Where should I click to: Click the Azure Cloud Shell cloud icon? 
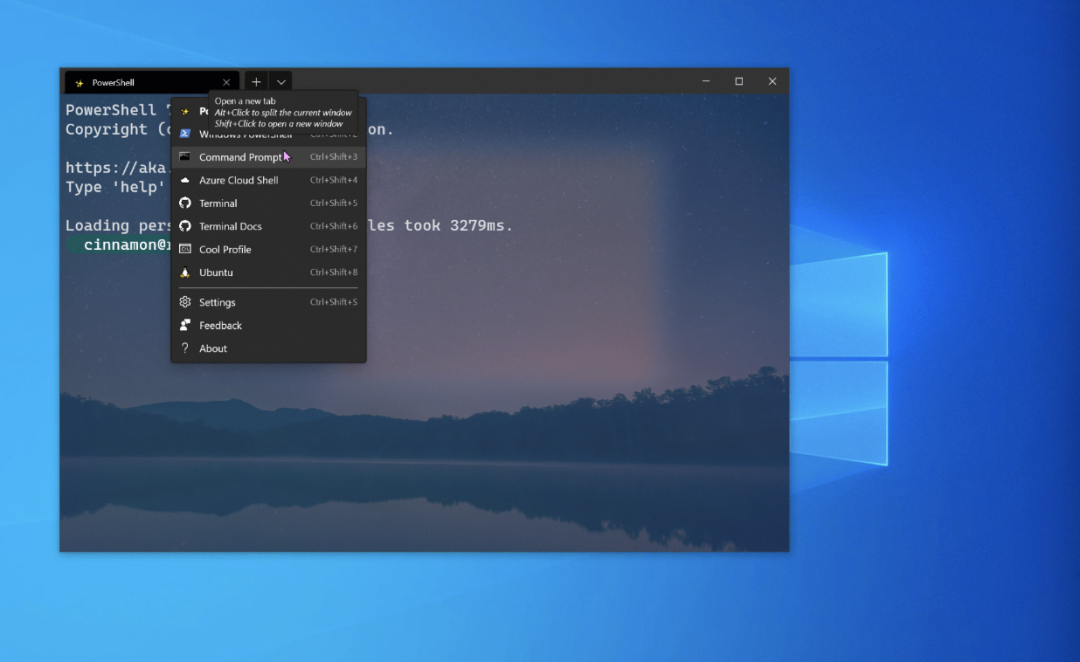(185, 180)
